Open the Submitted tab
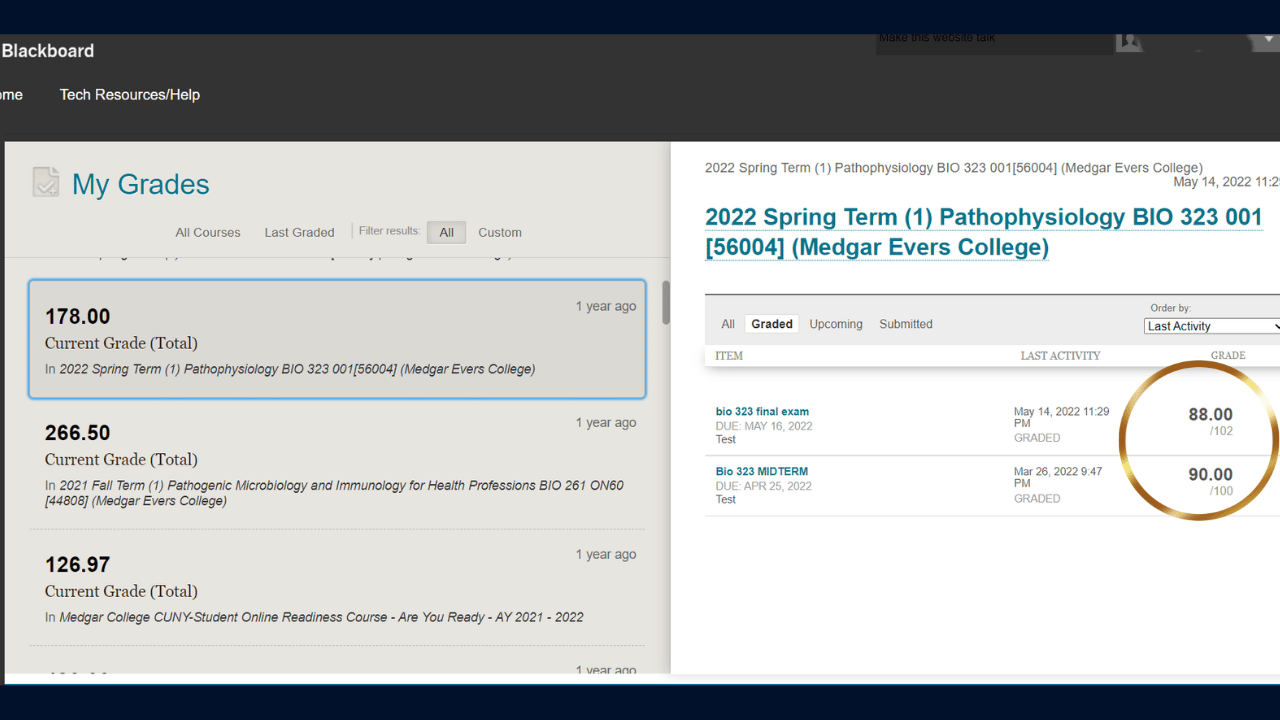This screenshot has height=720, width=1280. tap(905, 324)
